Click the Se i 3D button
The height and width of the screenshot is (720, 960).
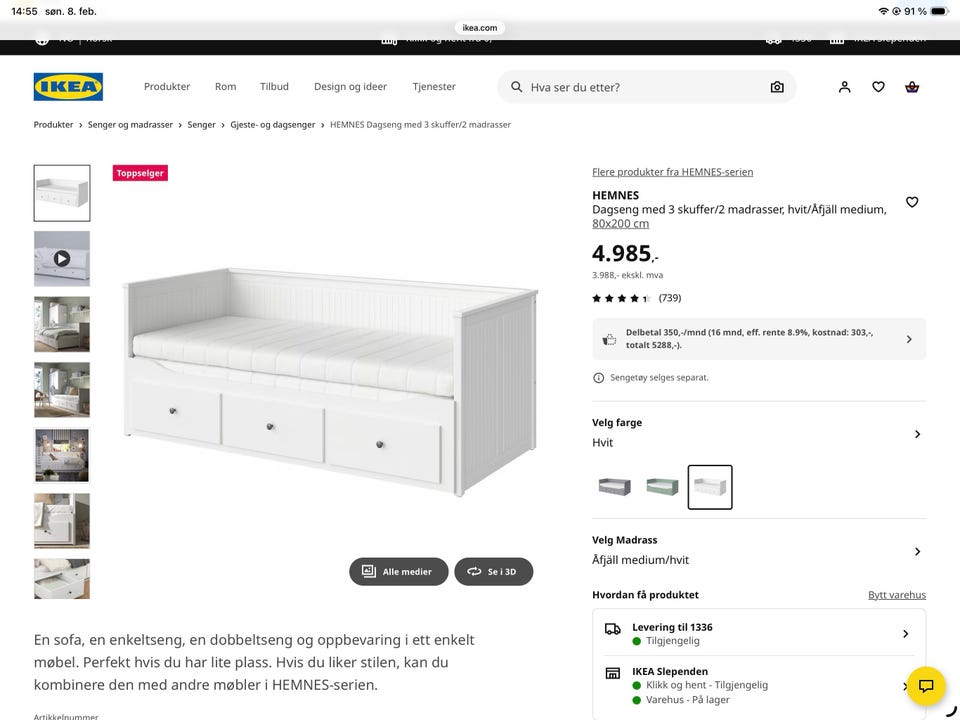click(x=493, y=572)
